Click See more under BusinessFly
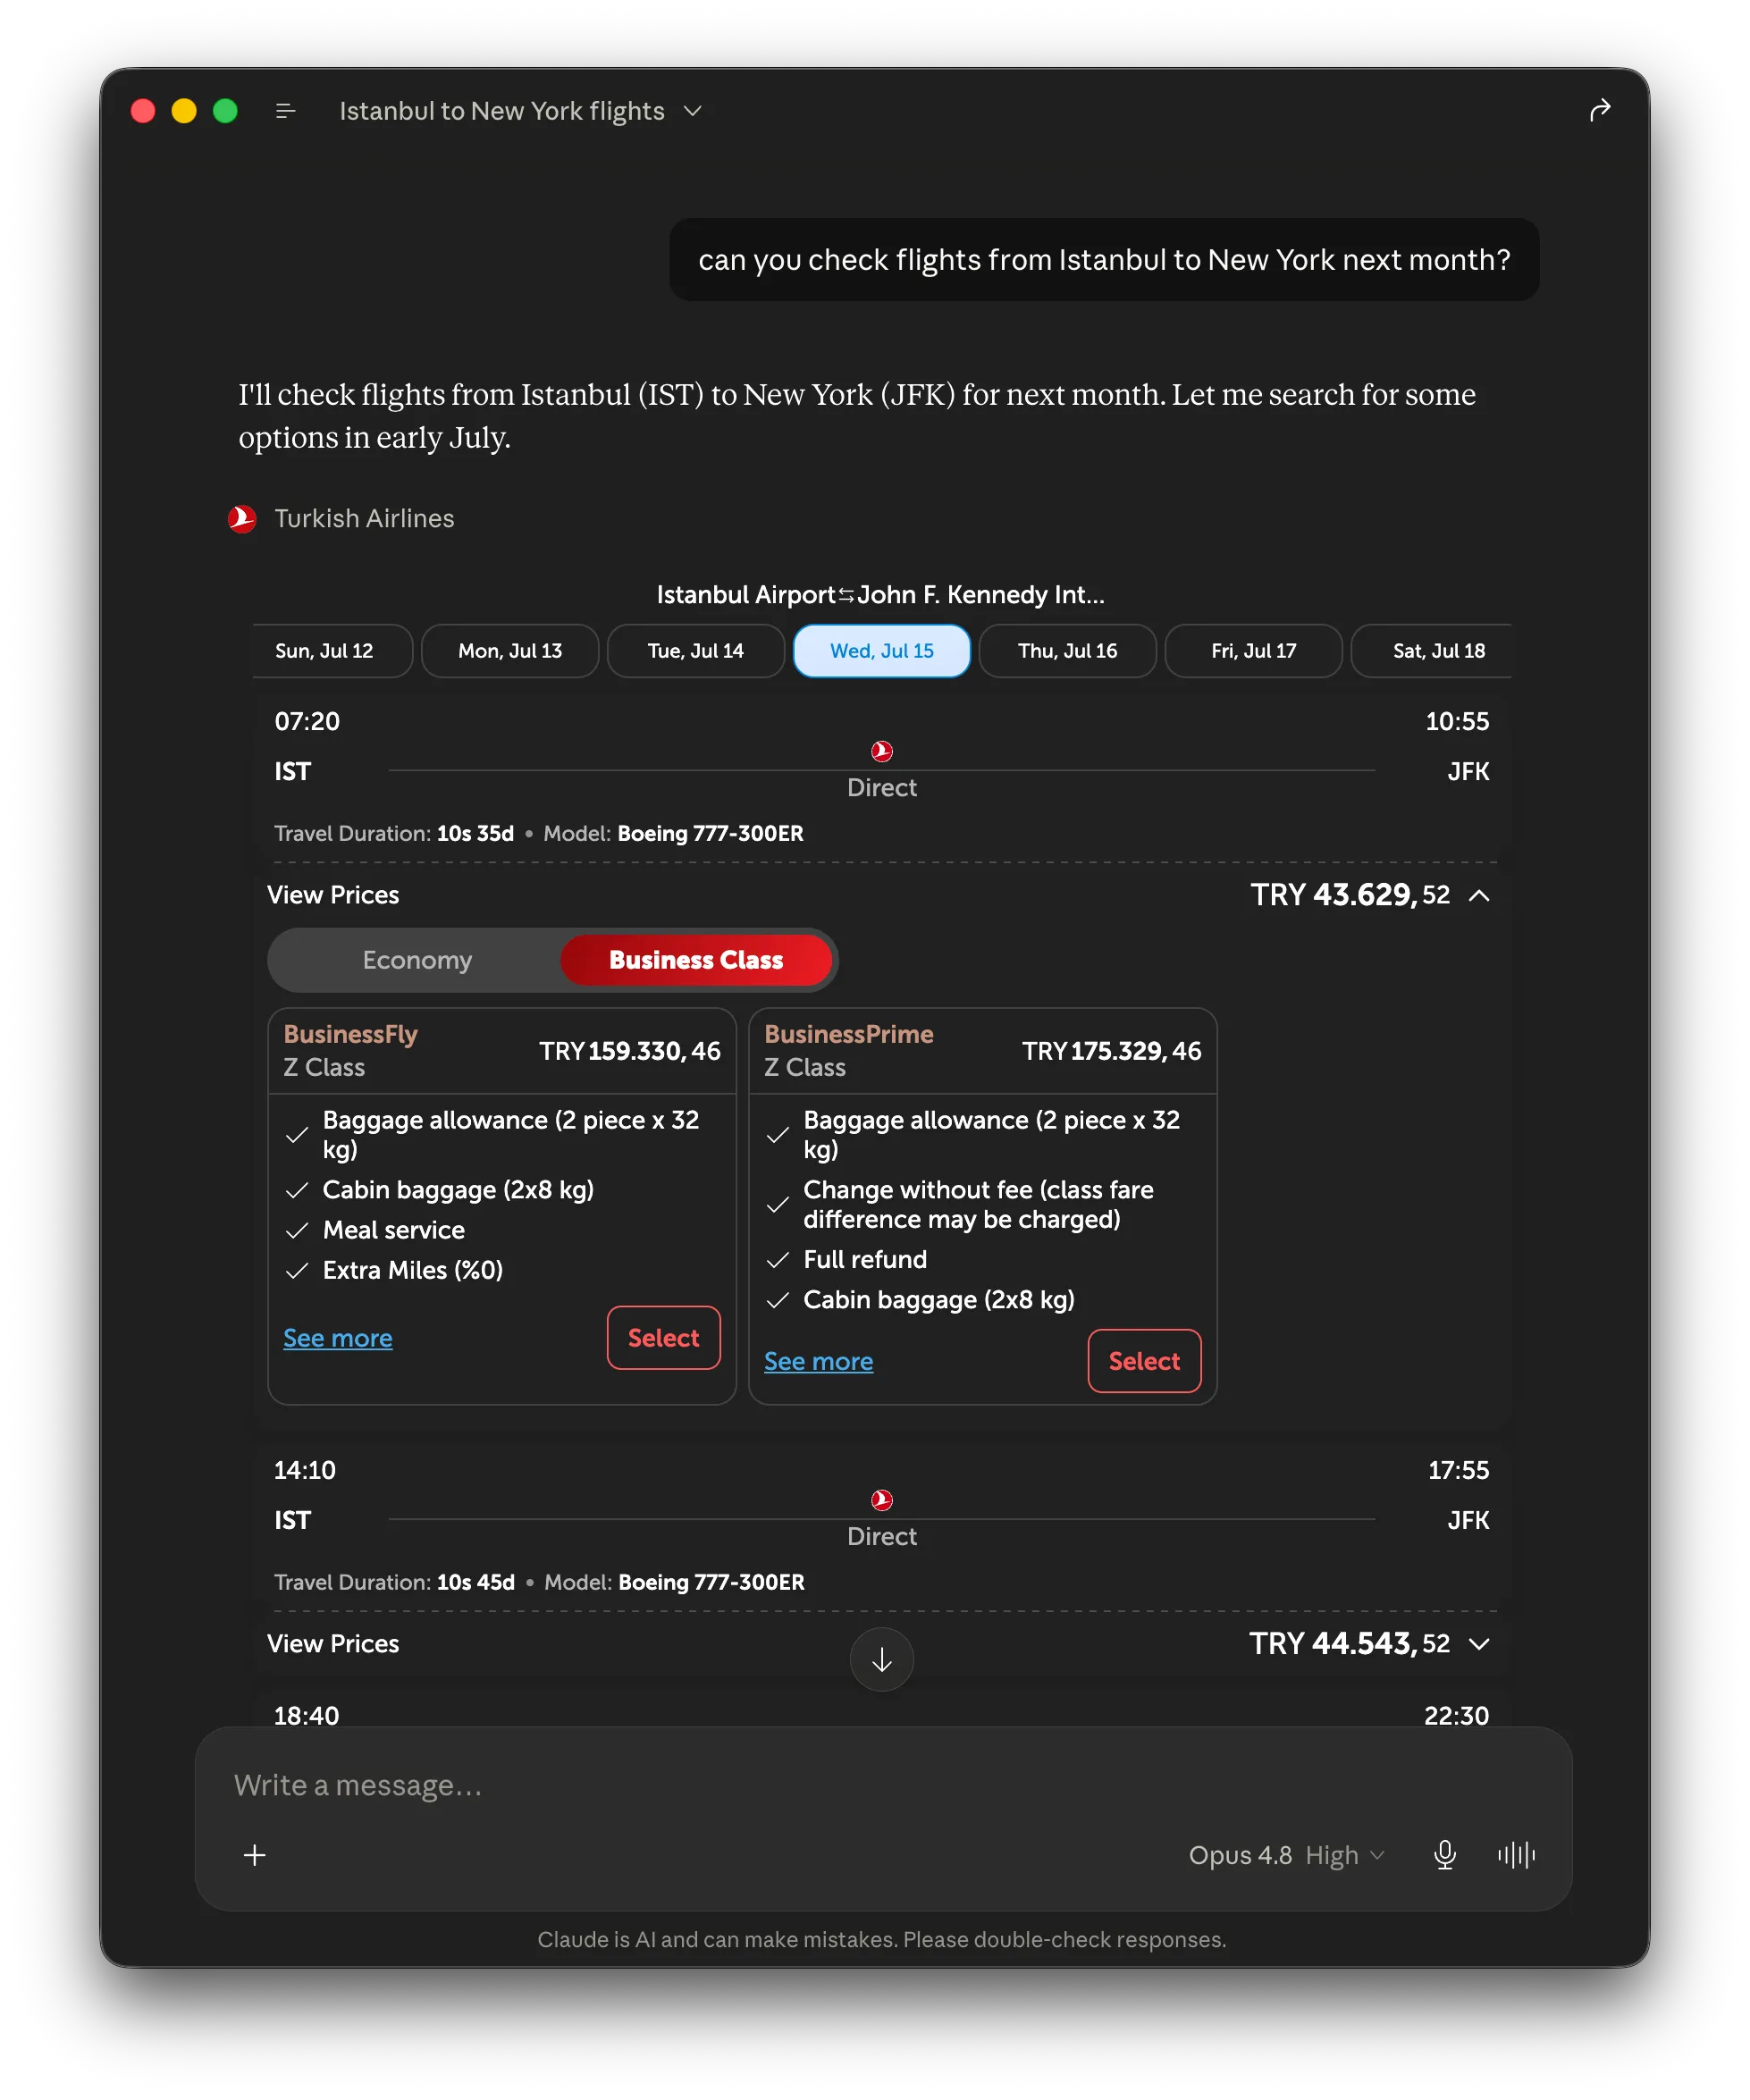The height and width of the screenshot is (2100, 1750). click(x=338, y=1338)
